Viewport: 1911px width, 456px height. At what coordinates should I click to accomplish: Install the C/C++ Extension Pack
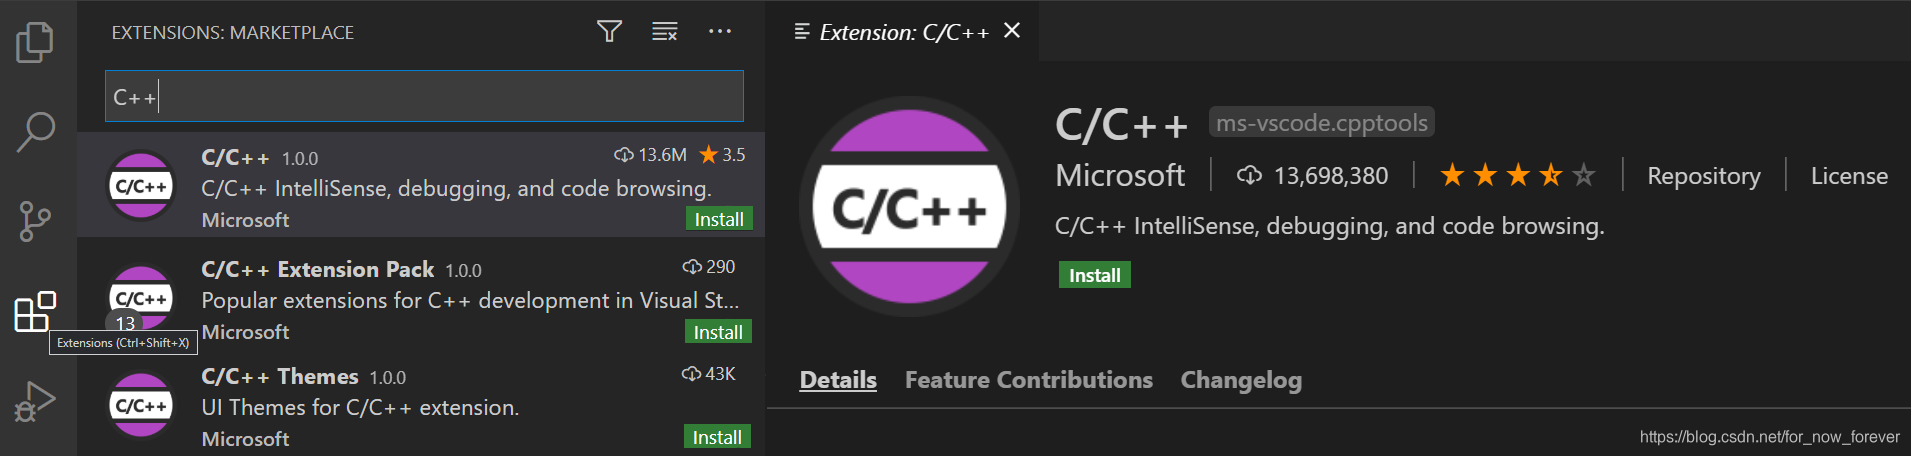[x=718, y=332]
